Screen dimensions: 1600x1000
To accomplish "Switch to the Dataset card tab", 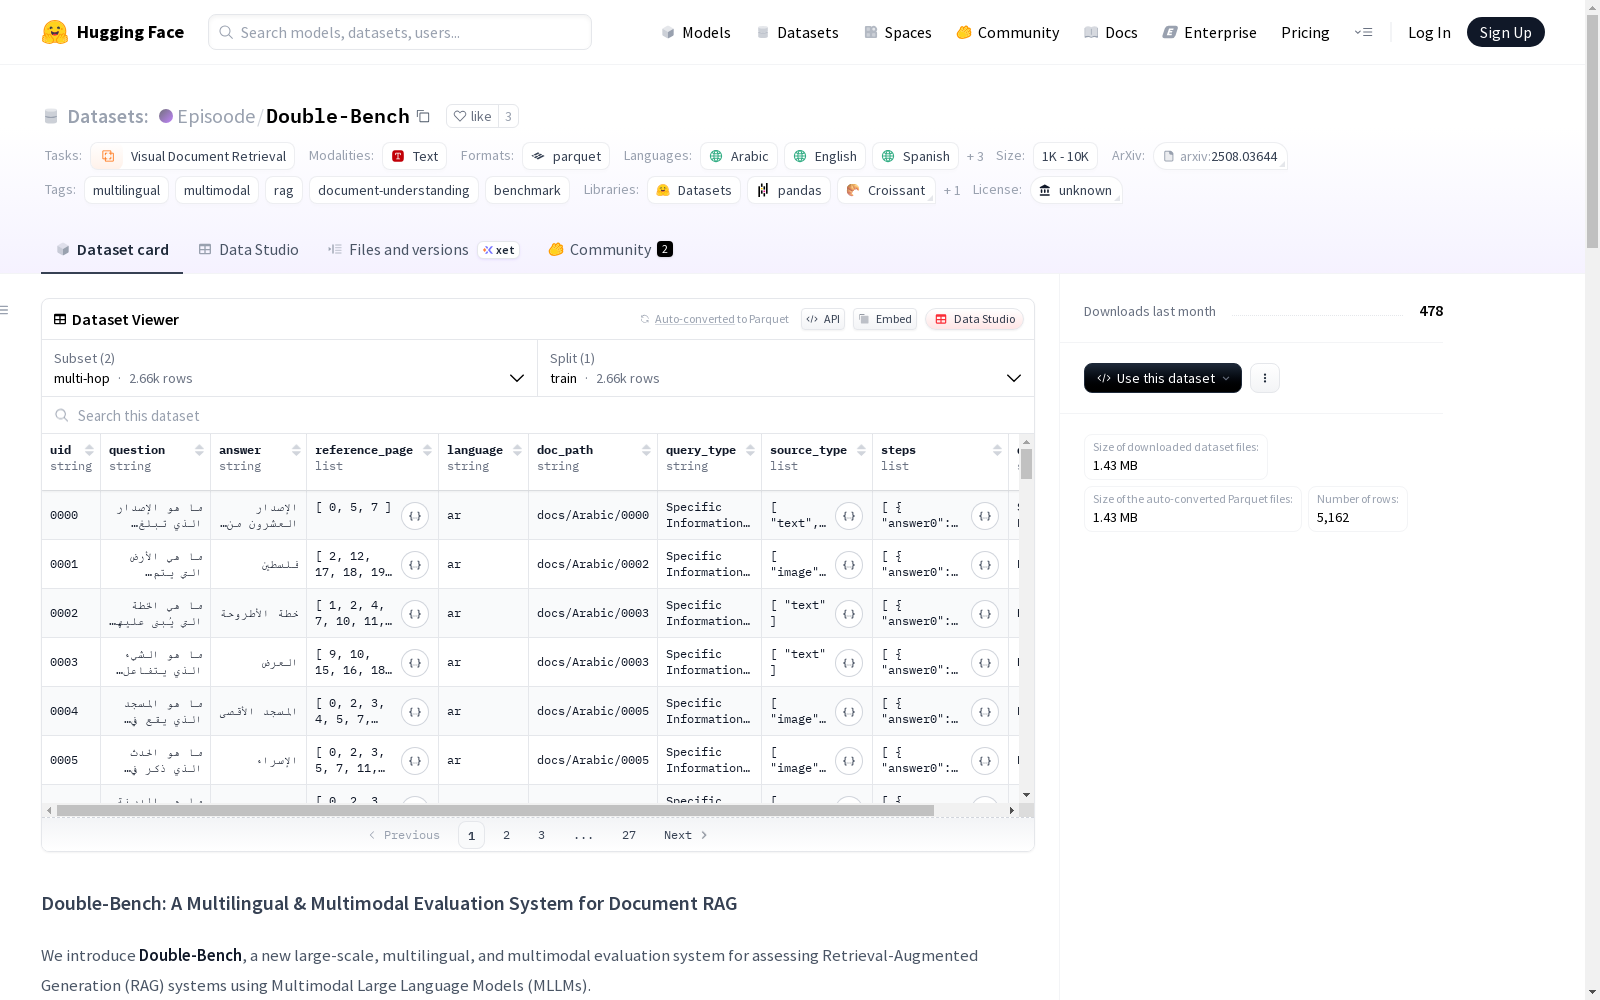I will pos(112,250).
